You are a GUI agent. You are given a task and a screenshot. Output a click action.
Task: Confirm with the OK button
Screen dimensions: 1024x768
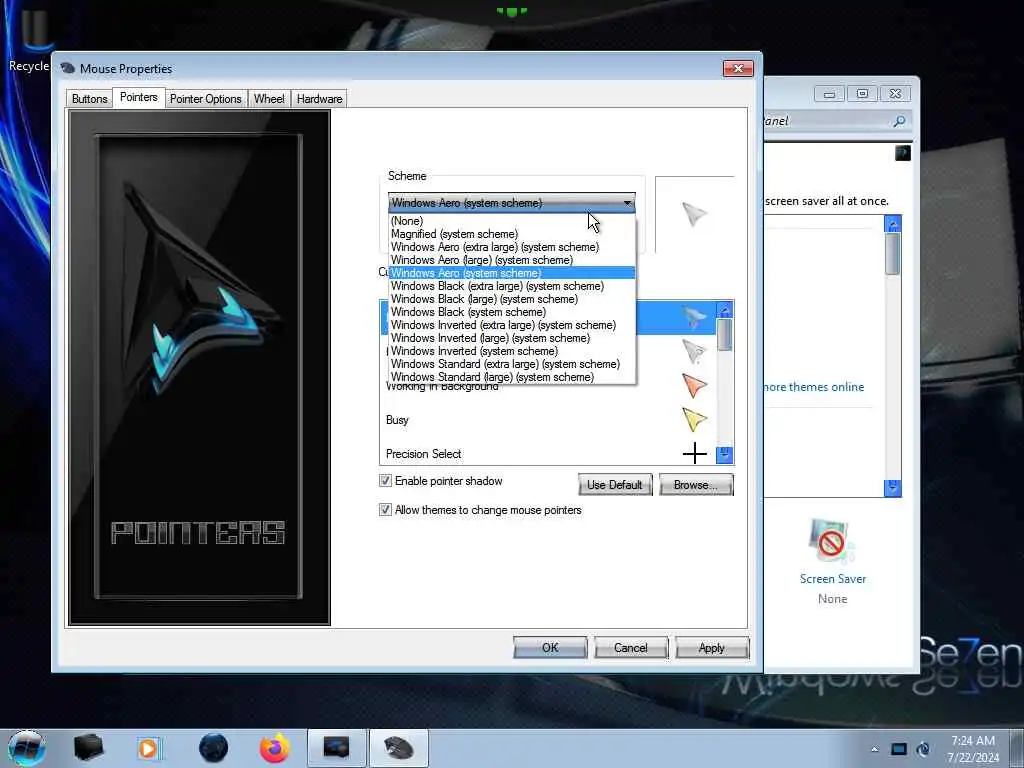tap(550, 647)
